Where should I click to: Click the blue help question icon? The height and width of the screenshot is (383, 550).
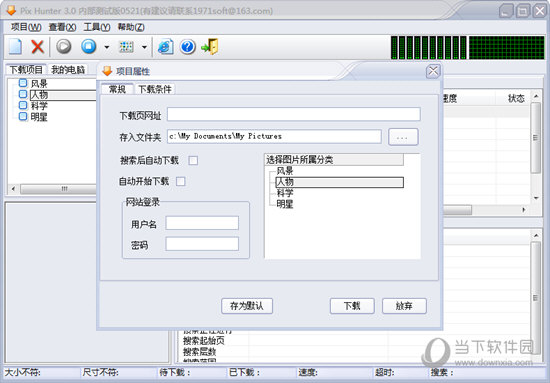[188, 47]
